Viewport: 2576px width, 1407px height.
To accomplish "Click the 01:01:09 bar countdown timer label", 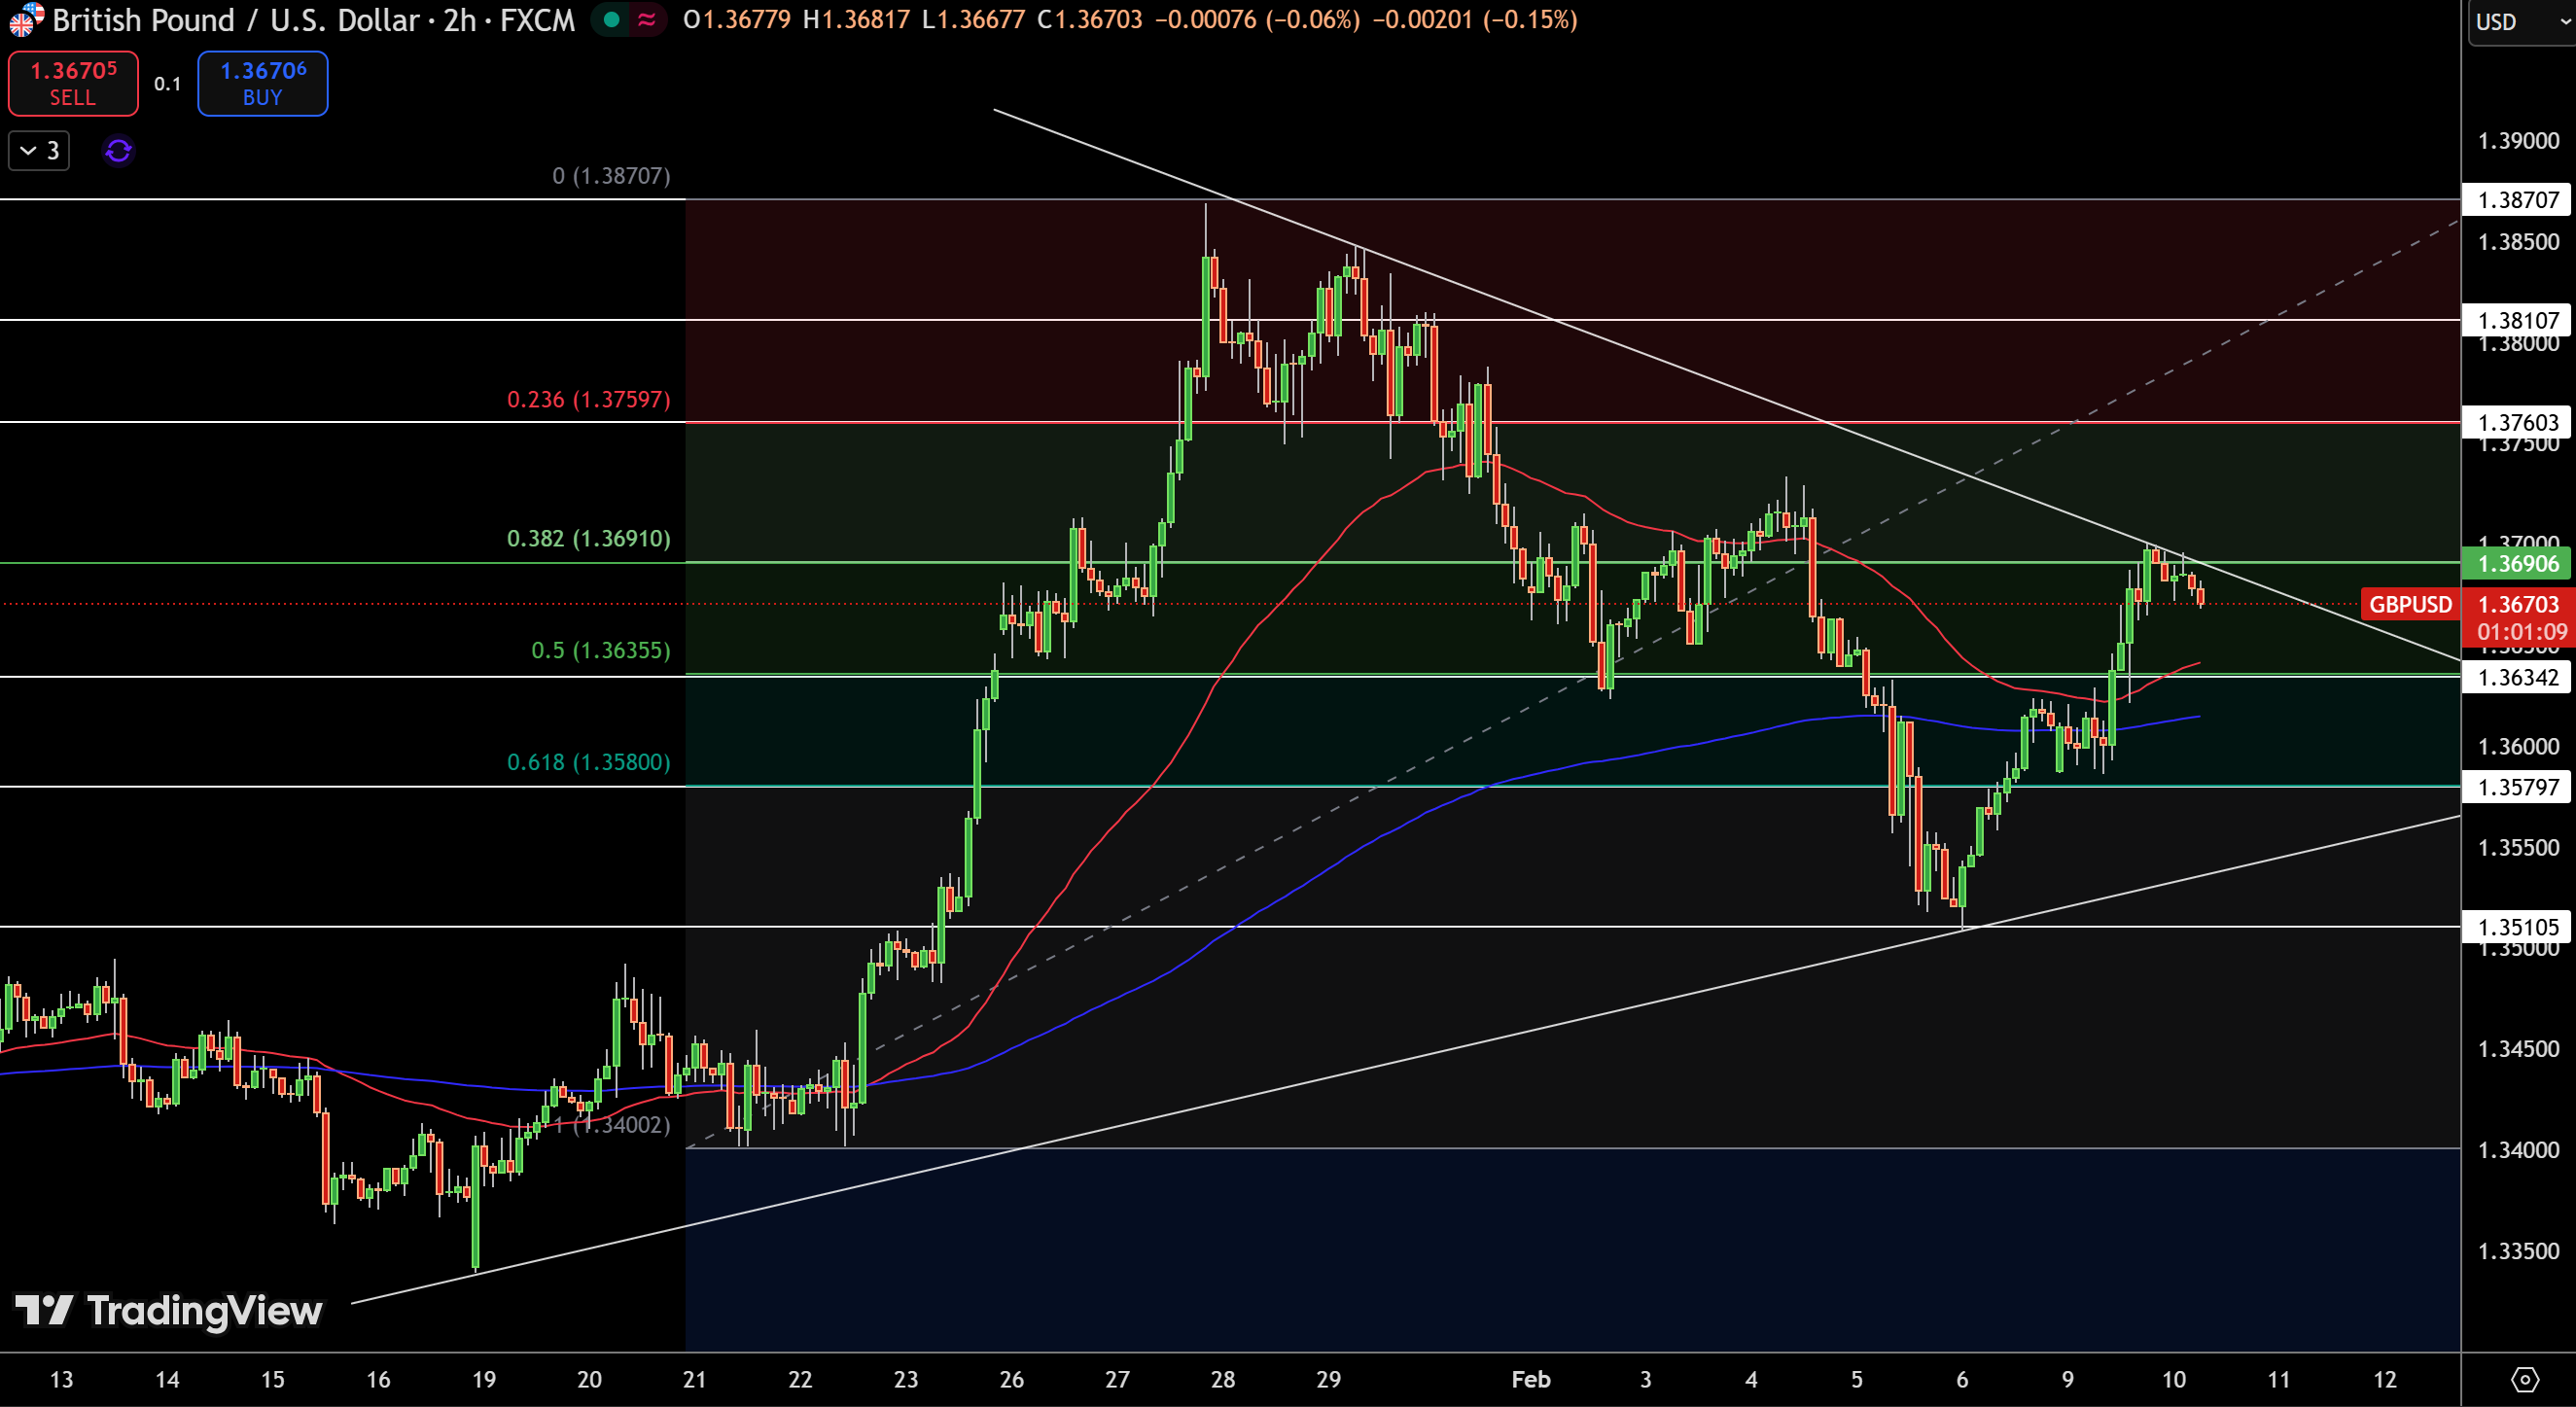I will tap(2522, 632).
